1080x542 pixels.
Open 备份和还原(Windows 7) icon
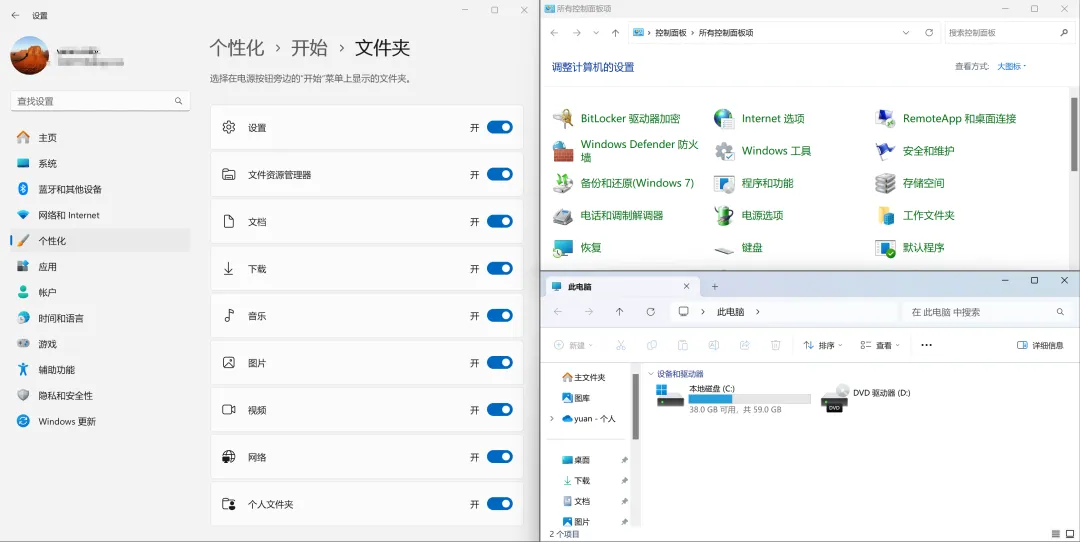coord(563,183)
